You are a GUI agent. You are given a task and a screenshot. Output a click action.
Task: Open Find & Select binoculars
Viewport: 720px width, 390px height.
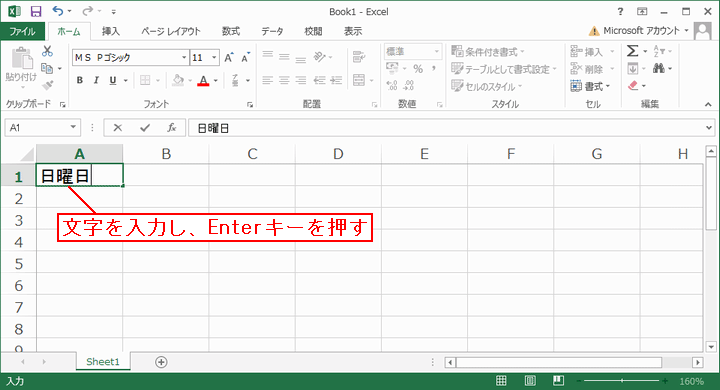(x=659, y=68)
